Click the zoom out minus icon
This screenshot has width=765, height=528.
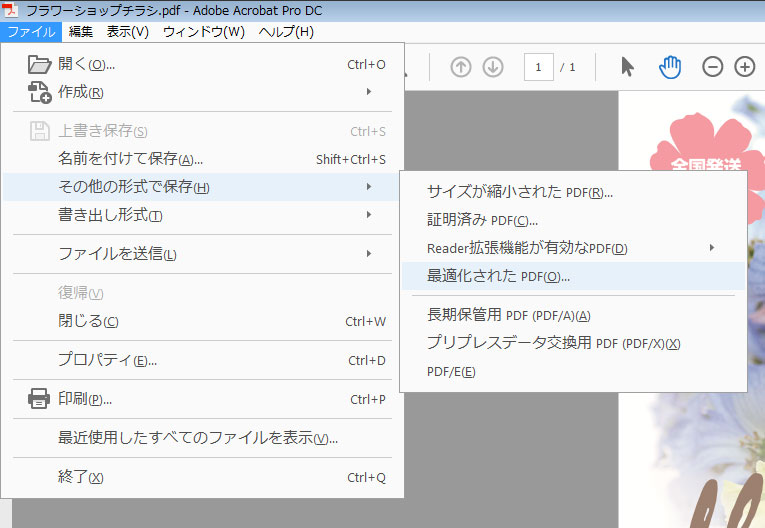pos(712,67)
